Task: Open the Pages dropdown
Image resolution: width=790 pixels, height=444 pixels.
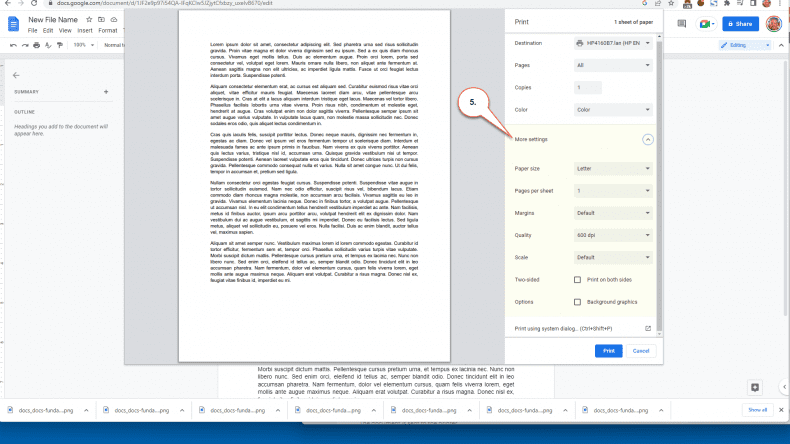Action: coord(613,66)
